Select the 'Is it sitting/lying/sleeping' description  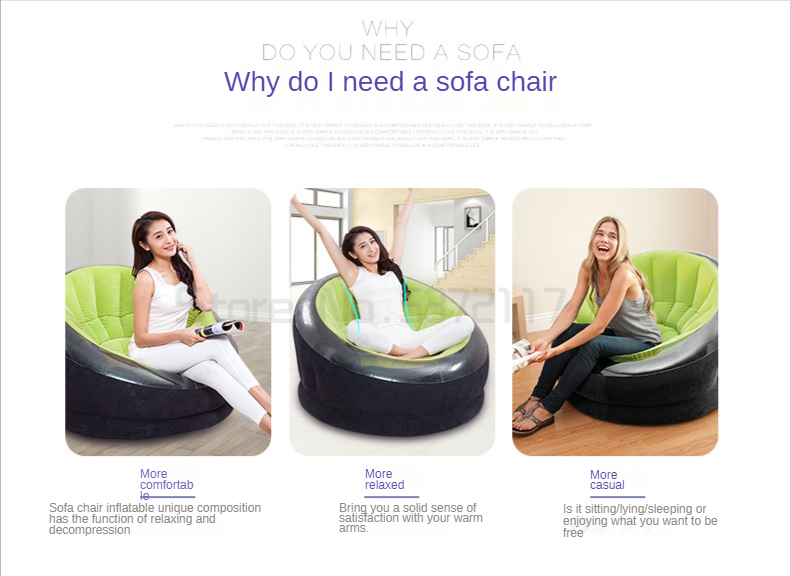coord(640,521)
